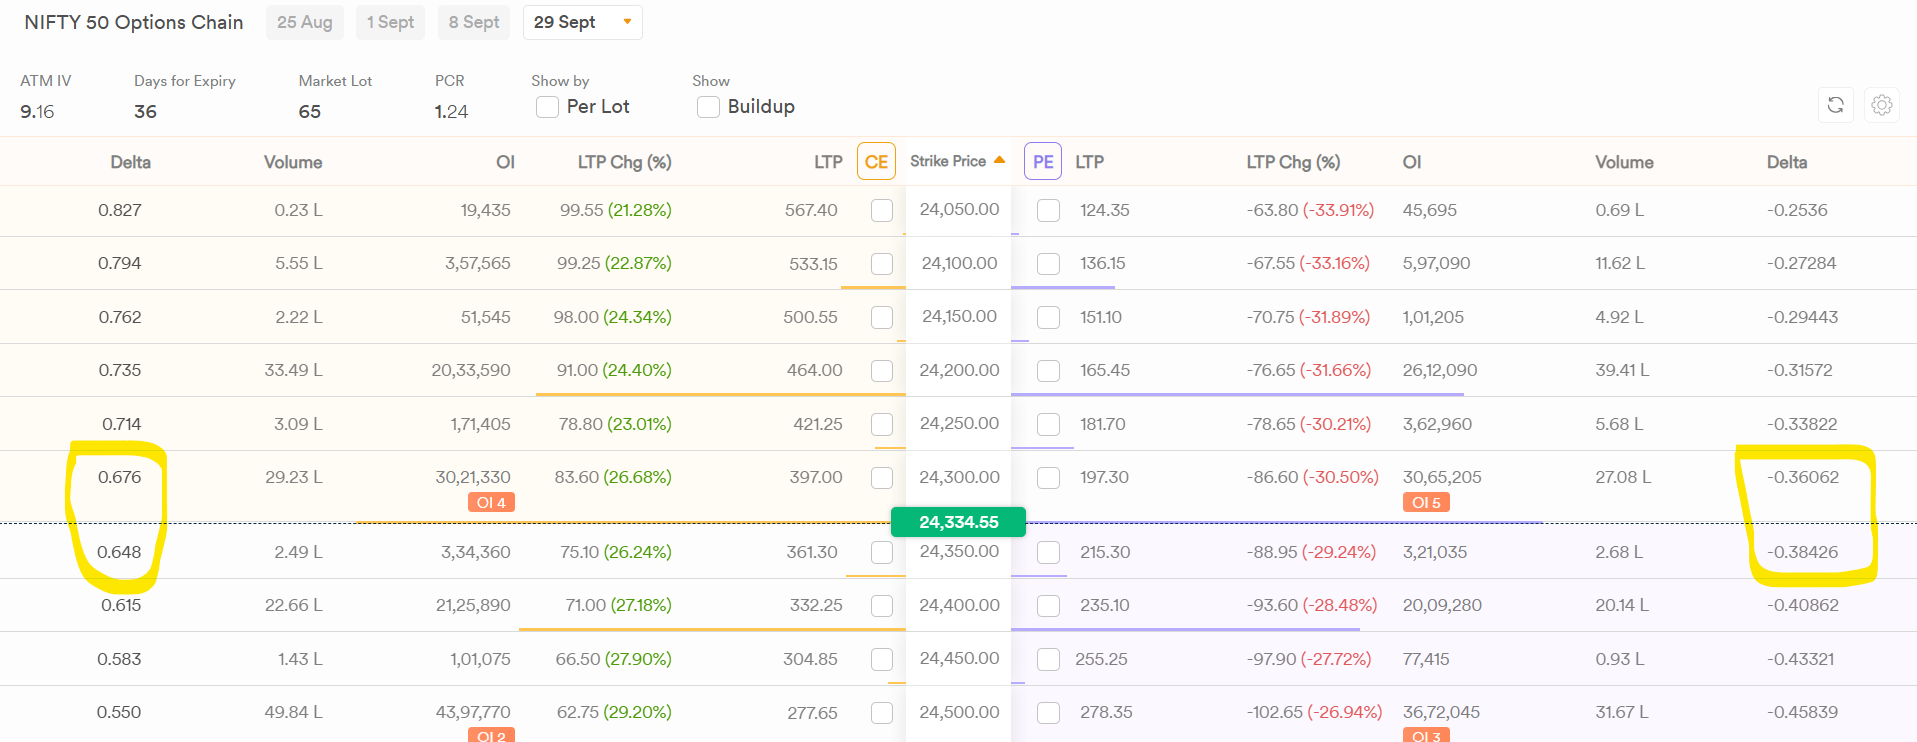The height and width of the screenshot is (742, 1917).
Task: Select CE checkbox for 24,150.00 strike
Action: coord(882,317)
